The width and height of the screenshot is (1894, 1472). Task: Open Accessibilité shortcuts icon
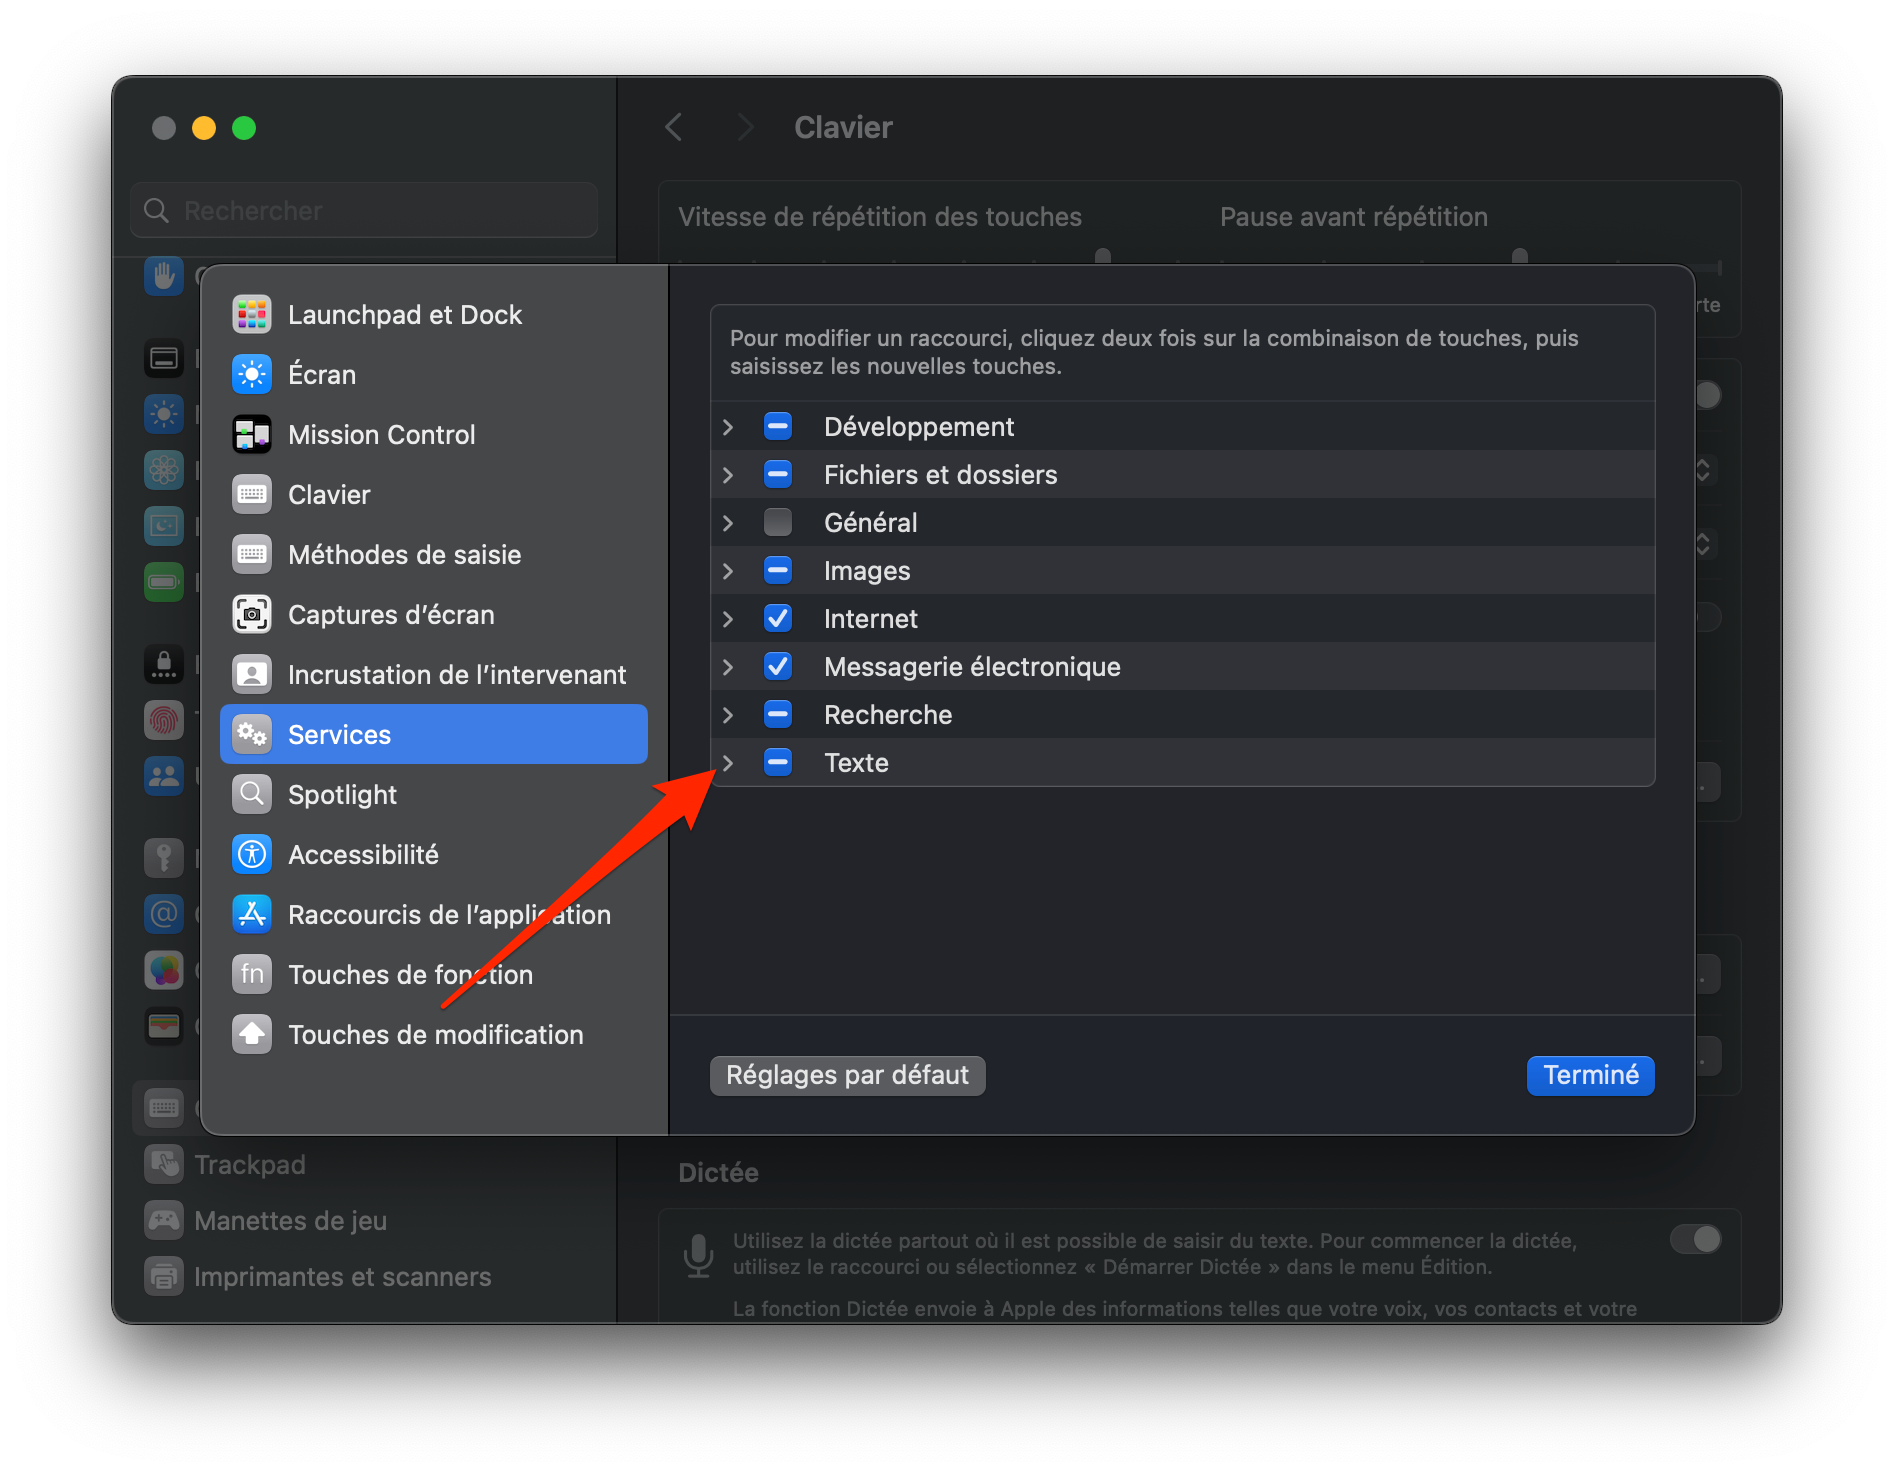pyautogui.click(x=252, y=854)
